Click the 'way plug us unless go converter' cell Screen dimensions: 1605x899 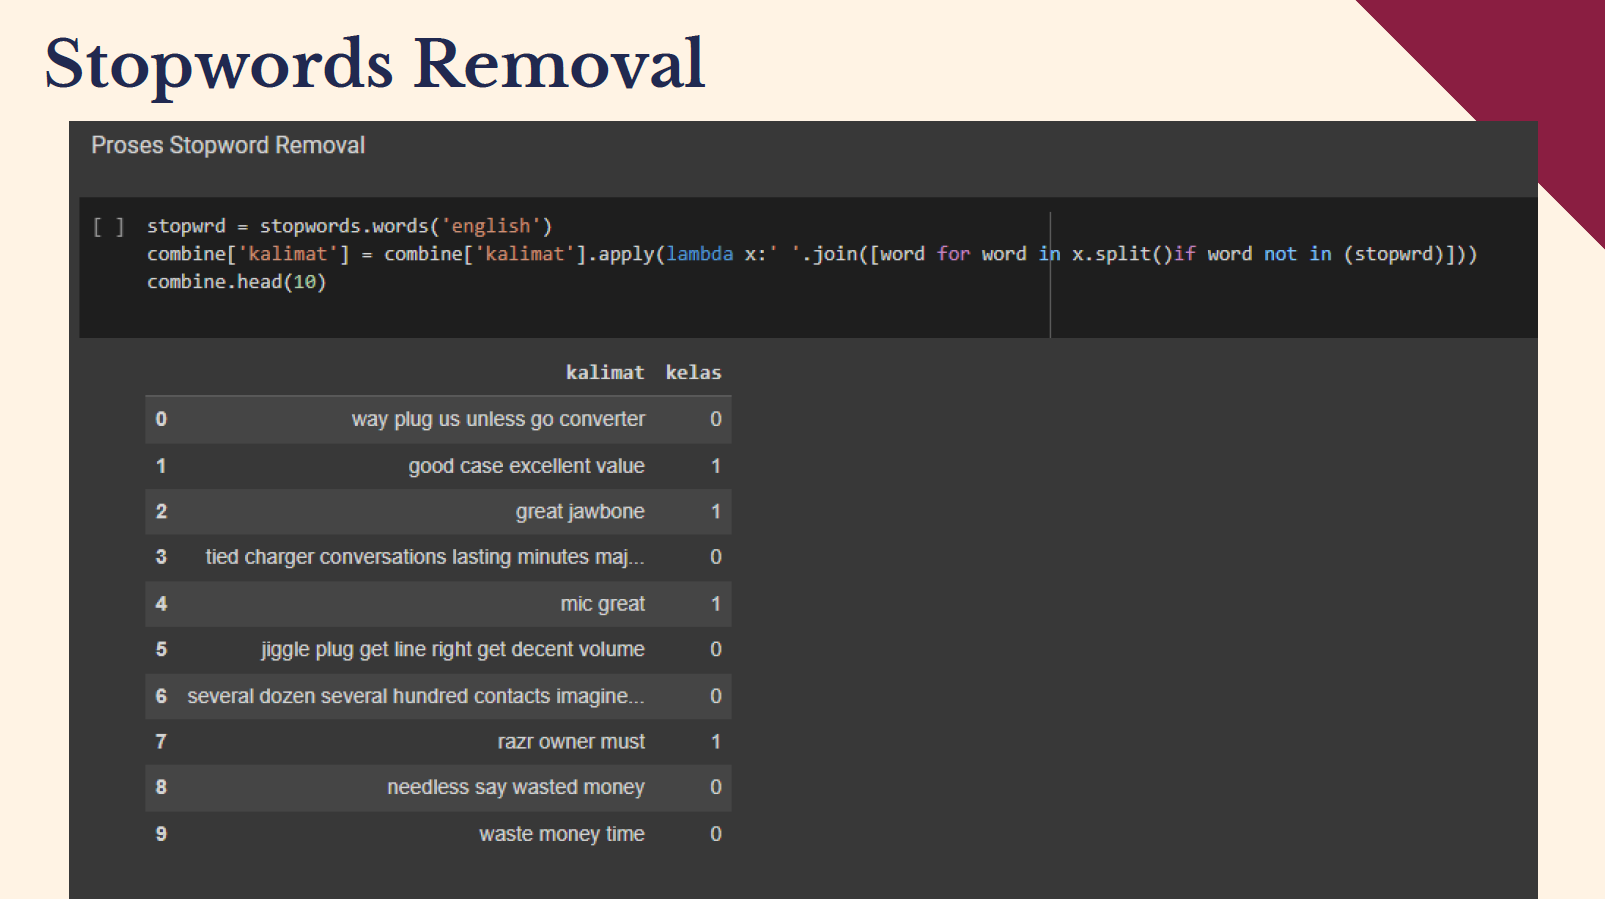(x=498, y=419)
